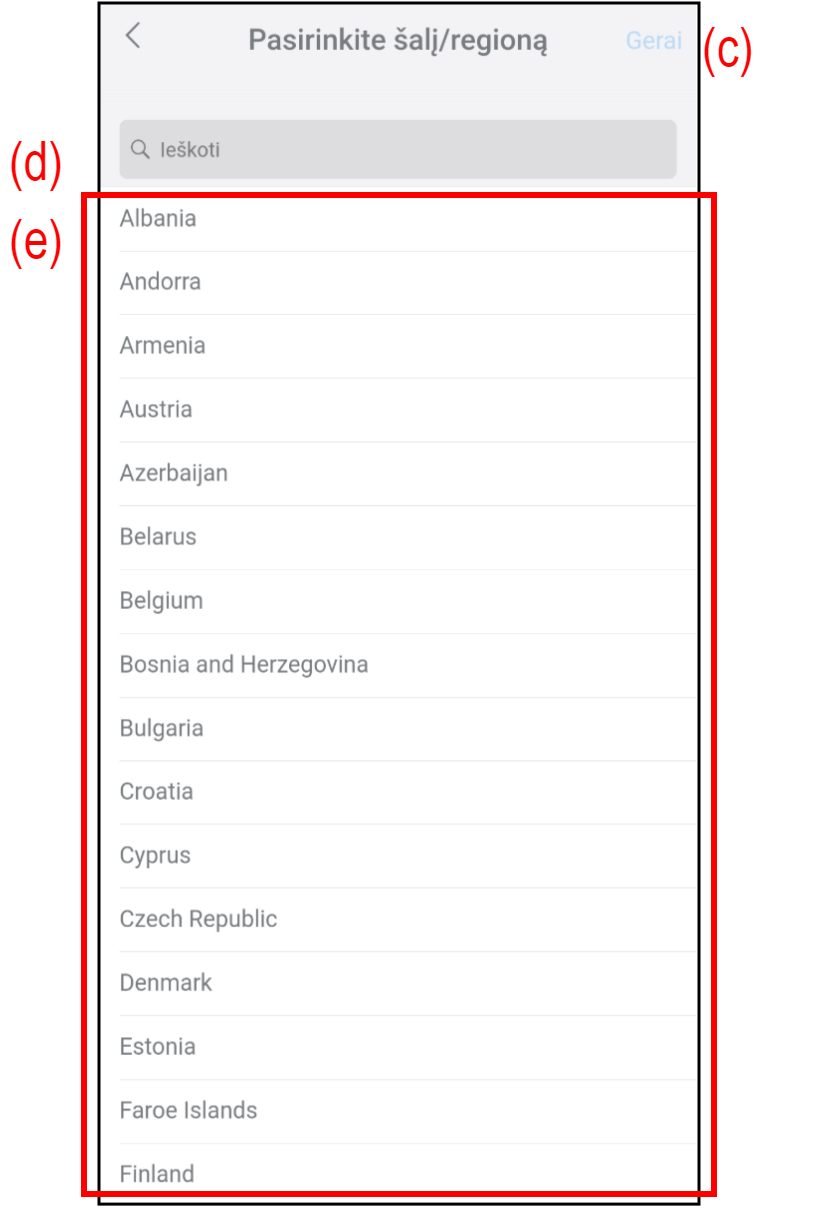Pick Faroe Islands entry

pyautogui.click(x=188, y=1110)
